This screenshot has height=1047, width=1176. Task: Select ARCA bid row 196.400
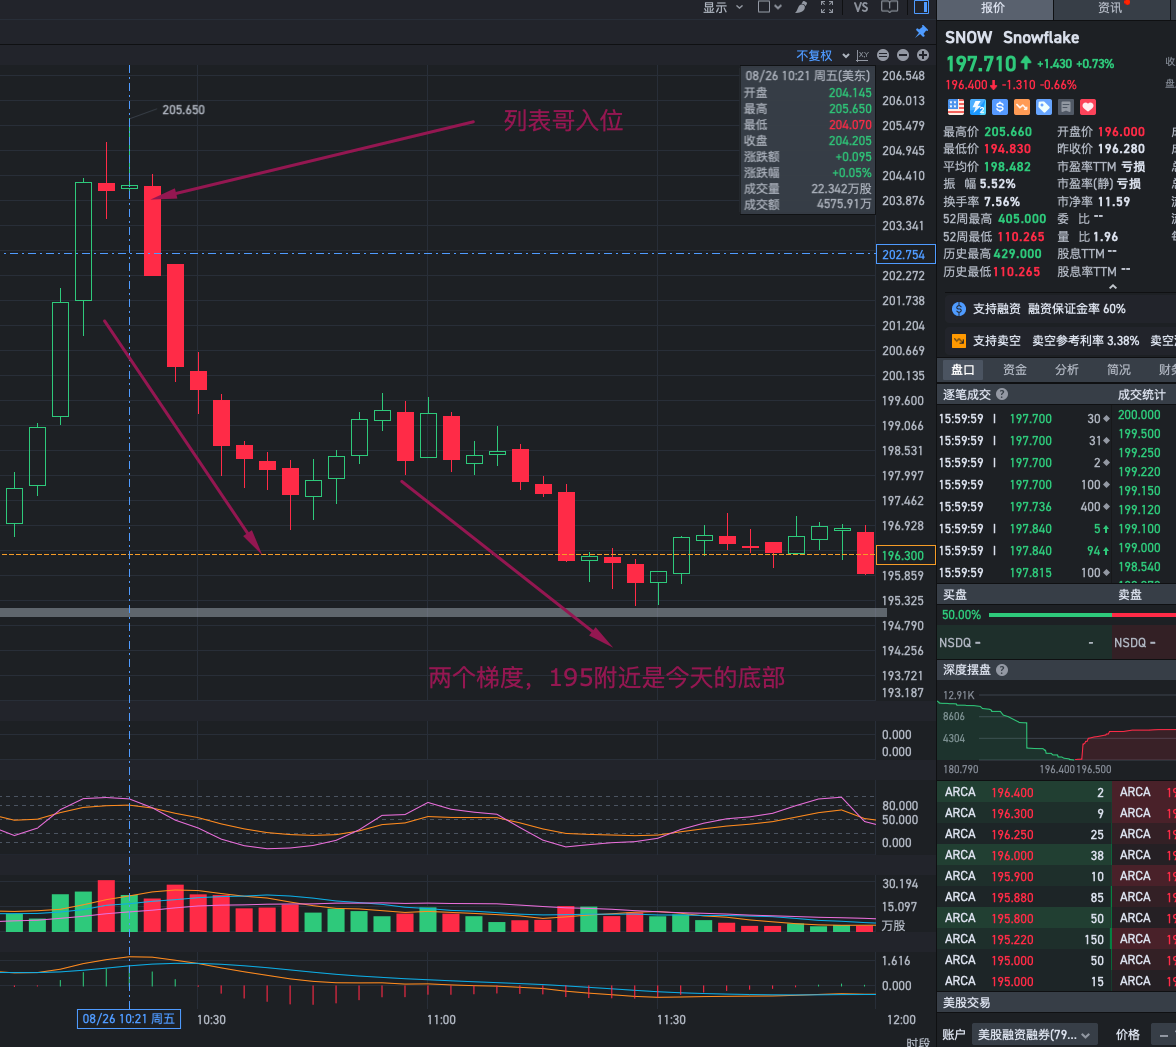(x=1024, y=793)
